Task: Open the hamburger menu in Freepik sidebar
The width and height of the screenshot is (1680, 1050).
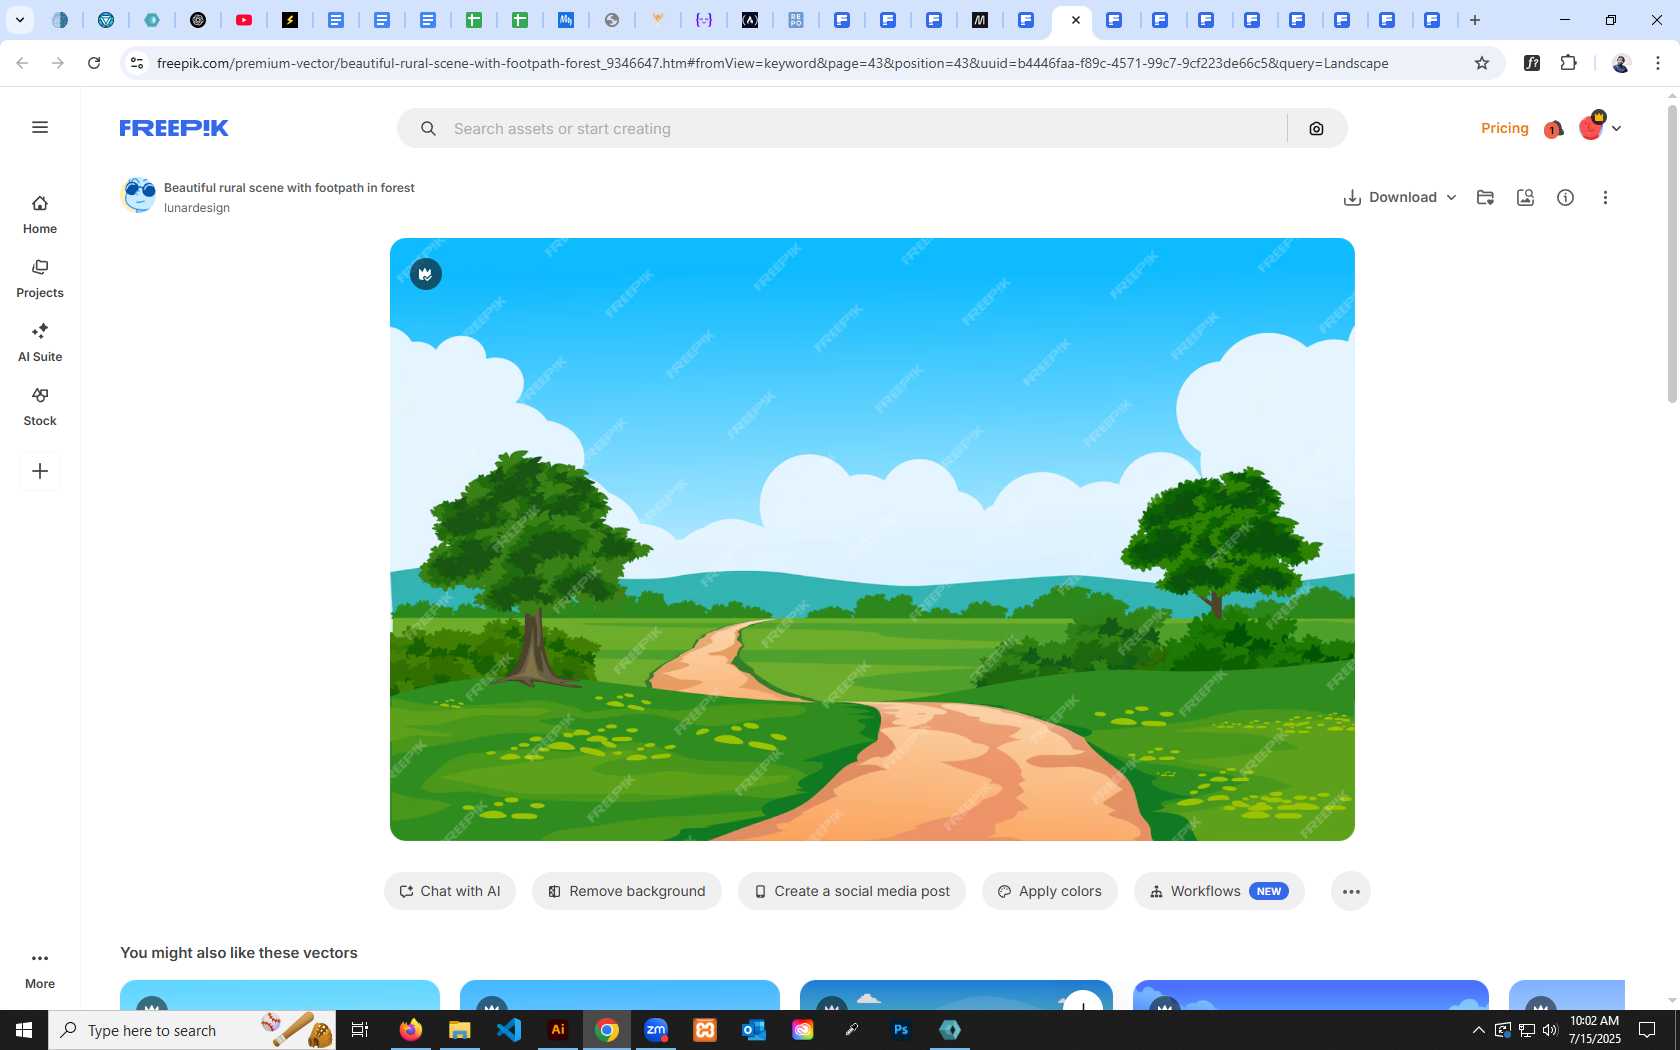Action: click(x=40, y=127)
